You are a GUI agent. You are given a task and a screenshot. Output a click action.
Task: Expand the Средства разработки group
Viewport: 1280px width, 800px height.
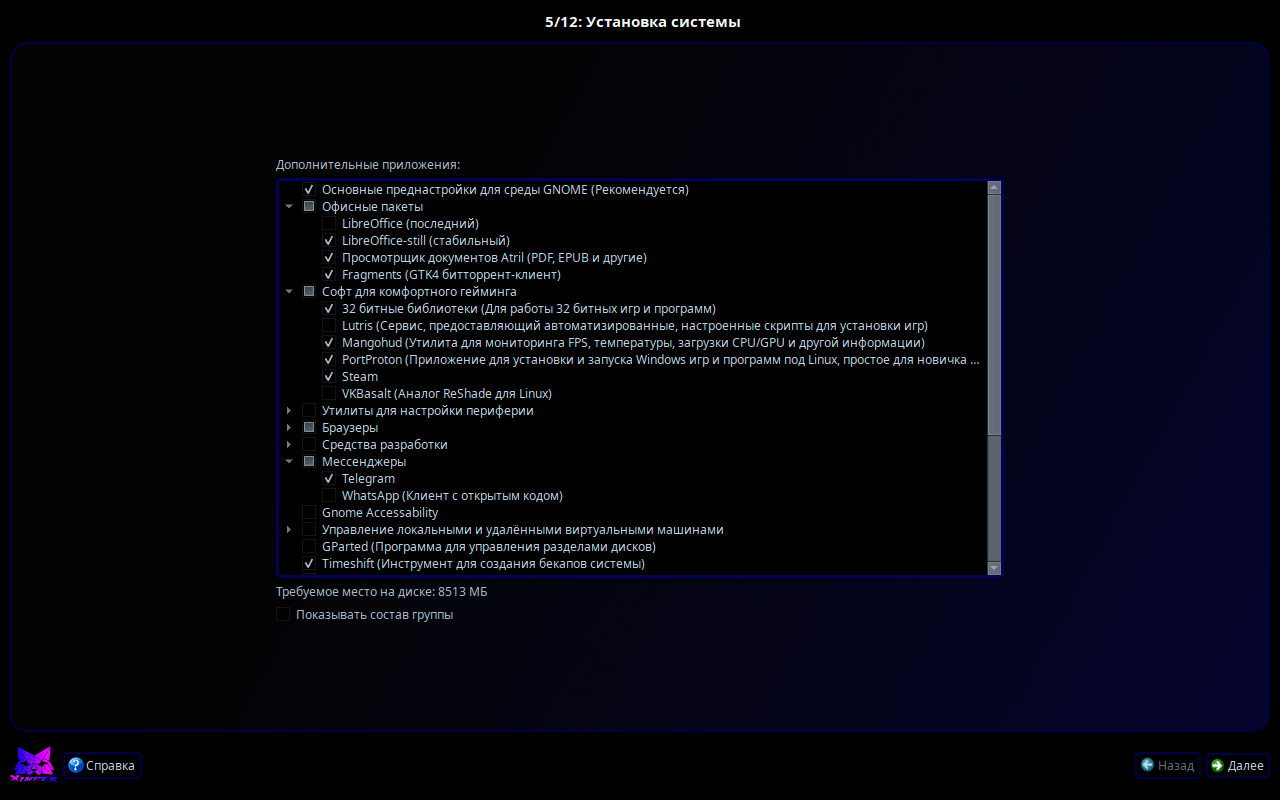point(289,445)
